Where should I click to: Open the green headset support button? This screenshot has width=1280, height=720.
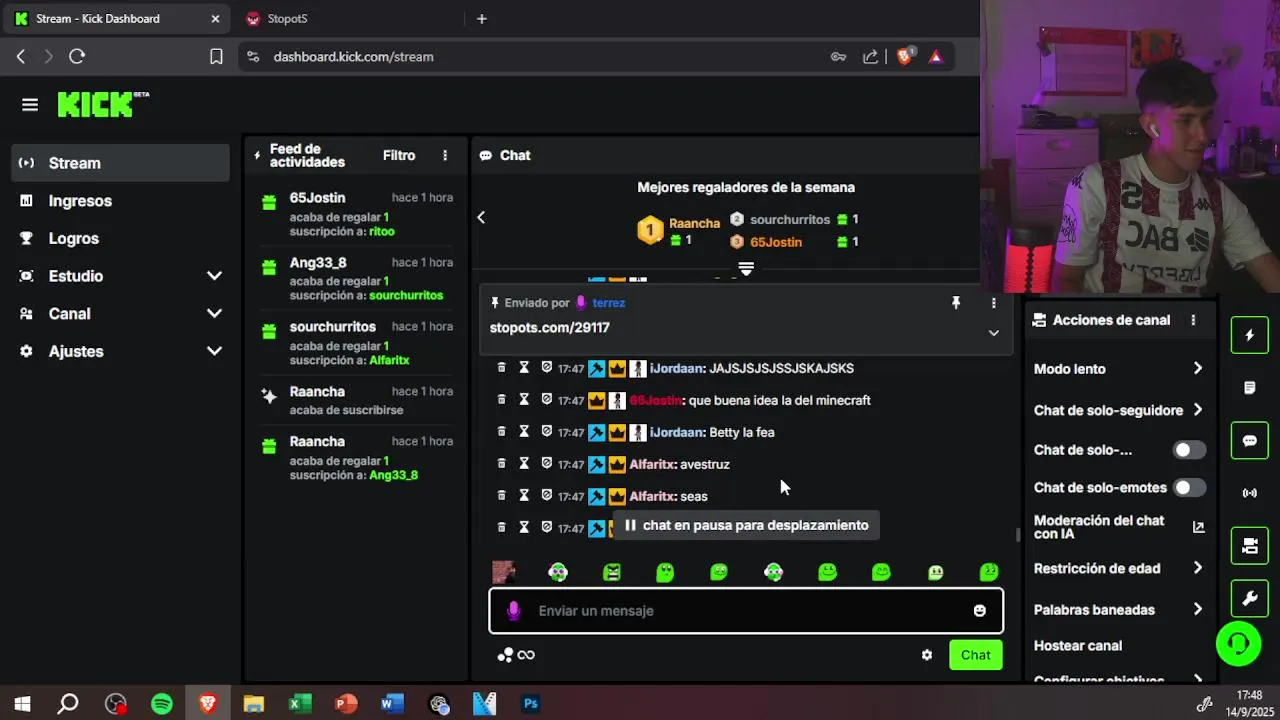tap(1238, 643)
